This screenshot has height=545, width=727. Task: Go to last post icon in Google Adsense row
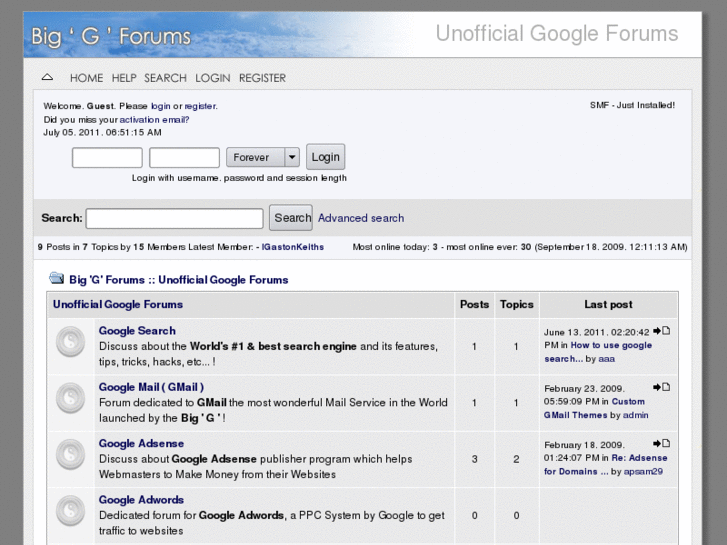click(x=662, y=443)
